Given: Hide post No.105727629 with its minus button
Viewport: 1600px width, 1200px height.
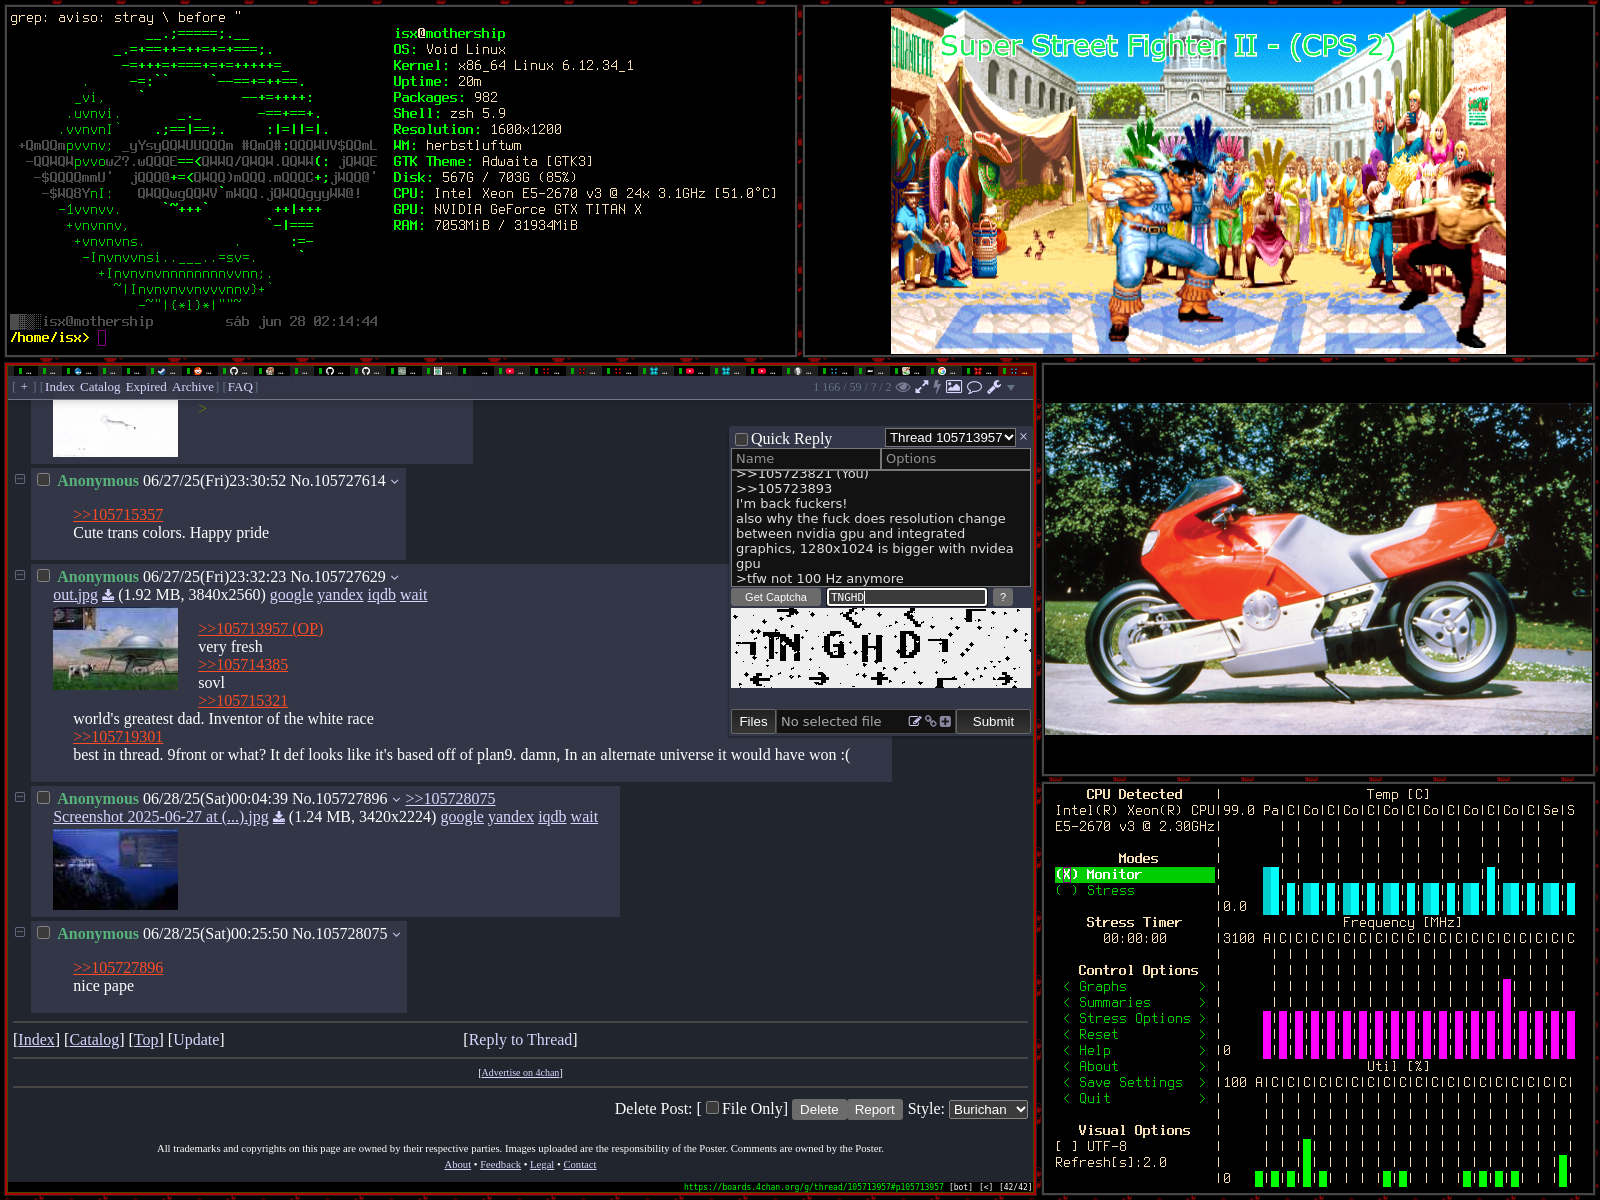Looking at the screenshot, I should click(19, 576).
